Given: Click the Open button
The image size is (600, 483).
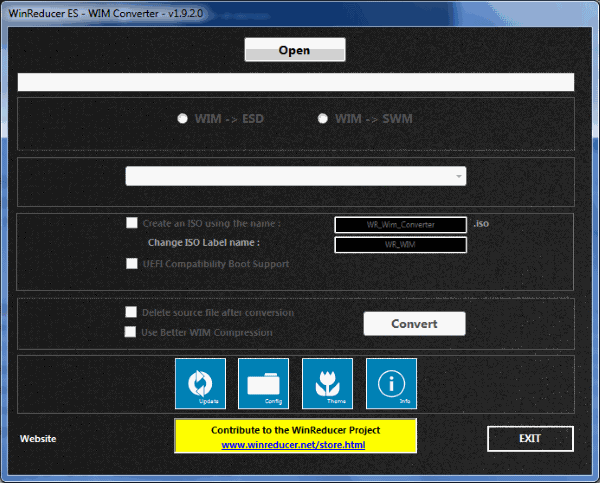Looking at the screenshot, I should (295, 50).
